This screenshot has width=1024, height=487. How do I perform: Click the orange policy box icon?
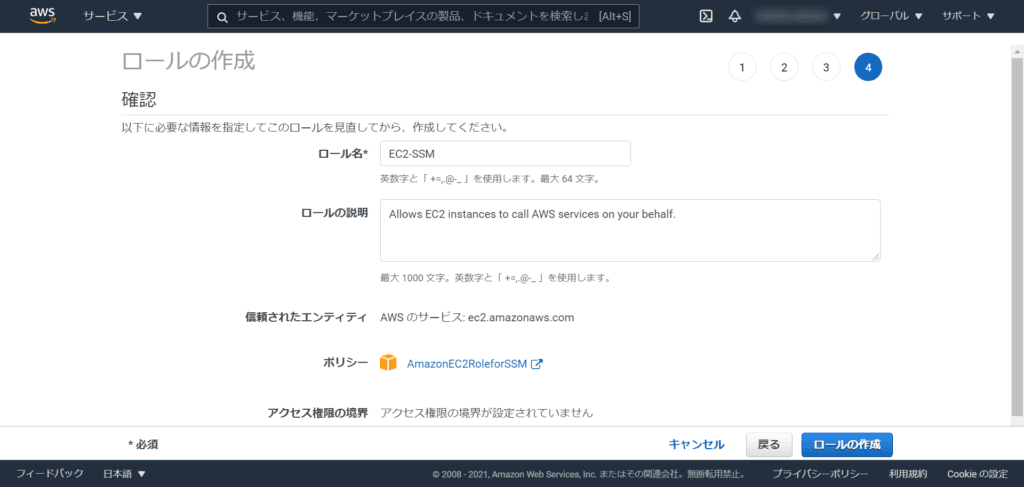[x=389, y=363]
